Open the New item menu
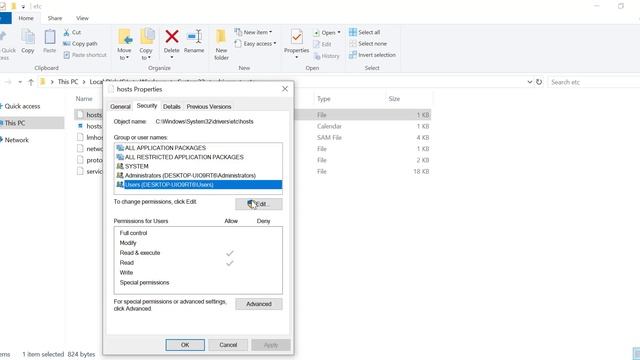 click(253, 32)
